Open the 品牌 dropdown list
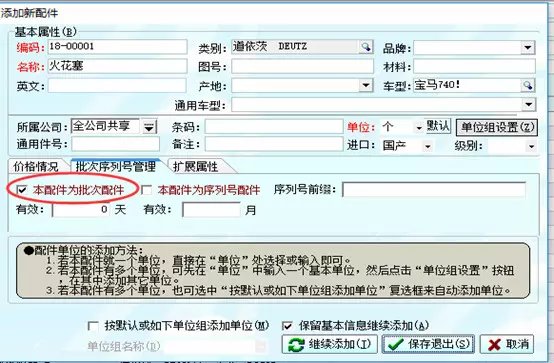554x363 pixels. (528, 47)
